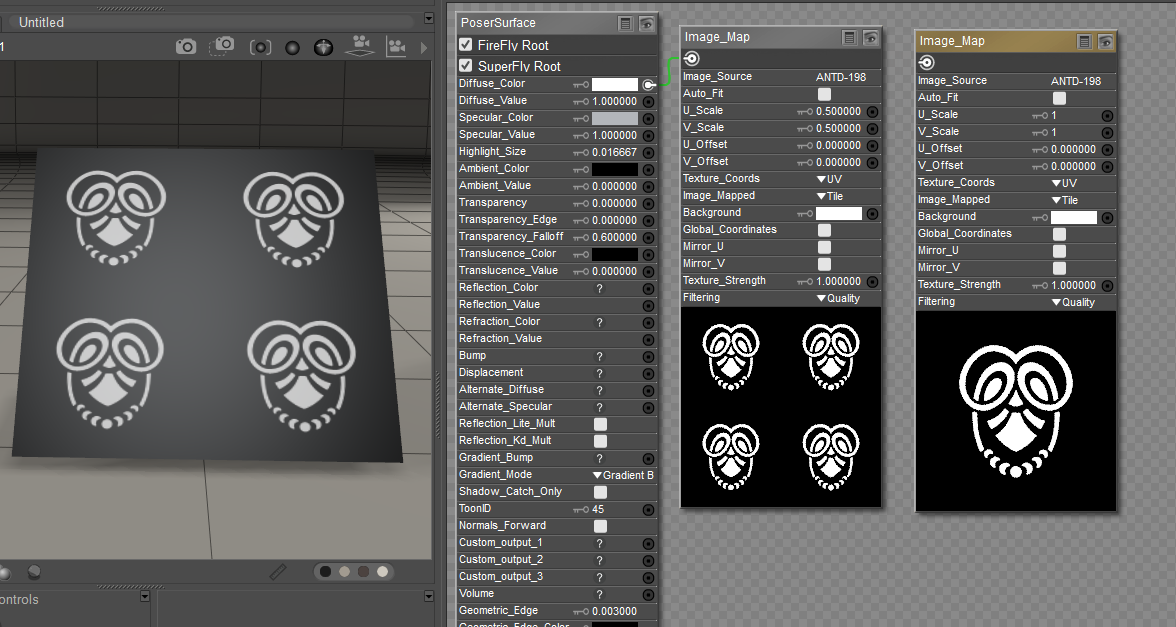This screenshot has height=627, width=1176.
Task: Toggle the PoserSurface node preview eye icon
Action: click(x=647, y=23)
